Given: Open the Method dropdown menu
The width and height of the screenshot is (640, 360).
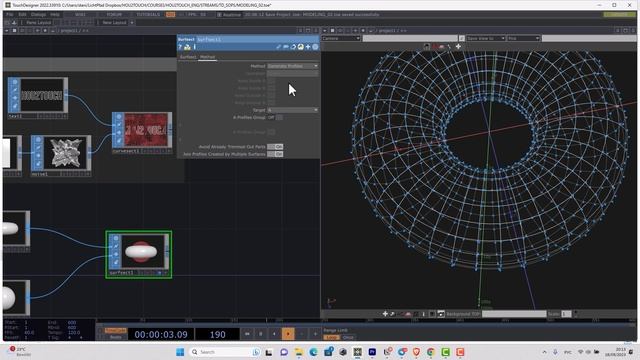Looking at the screenshot, I should click(292, 66).
